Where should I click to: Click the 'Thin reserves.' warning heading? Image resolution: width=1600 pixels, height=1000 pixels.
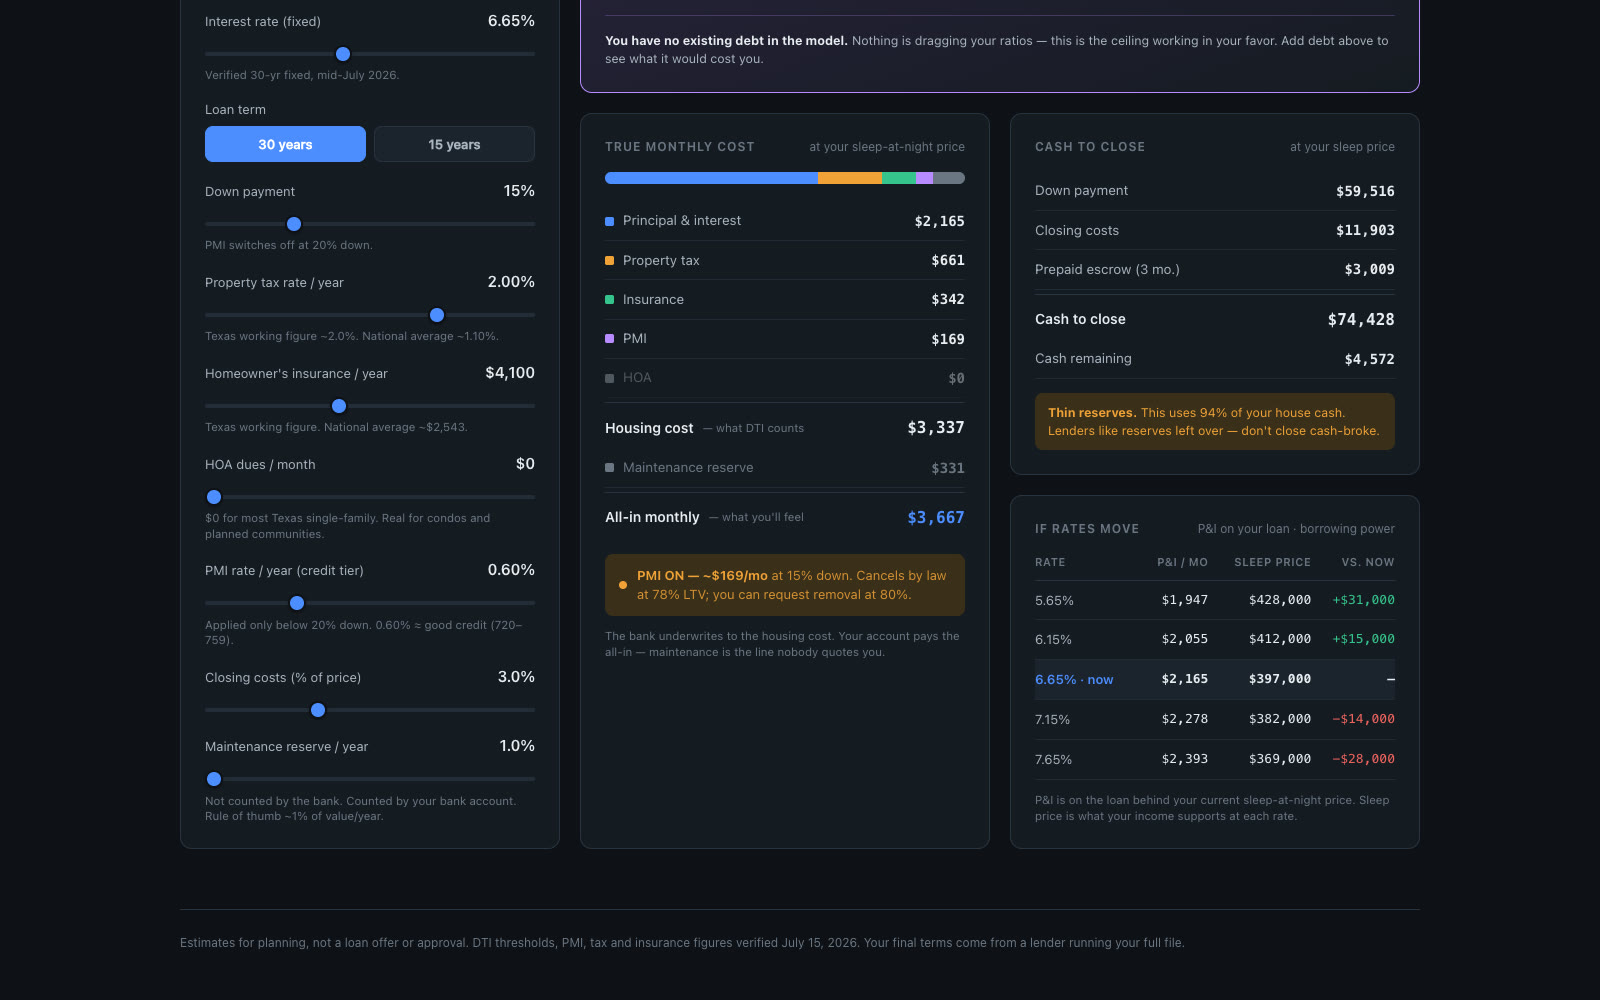click(x=1092, y=413)
